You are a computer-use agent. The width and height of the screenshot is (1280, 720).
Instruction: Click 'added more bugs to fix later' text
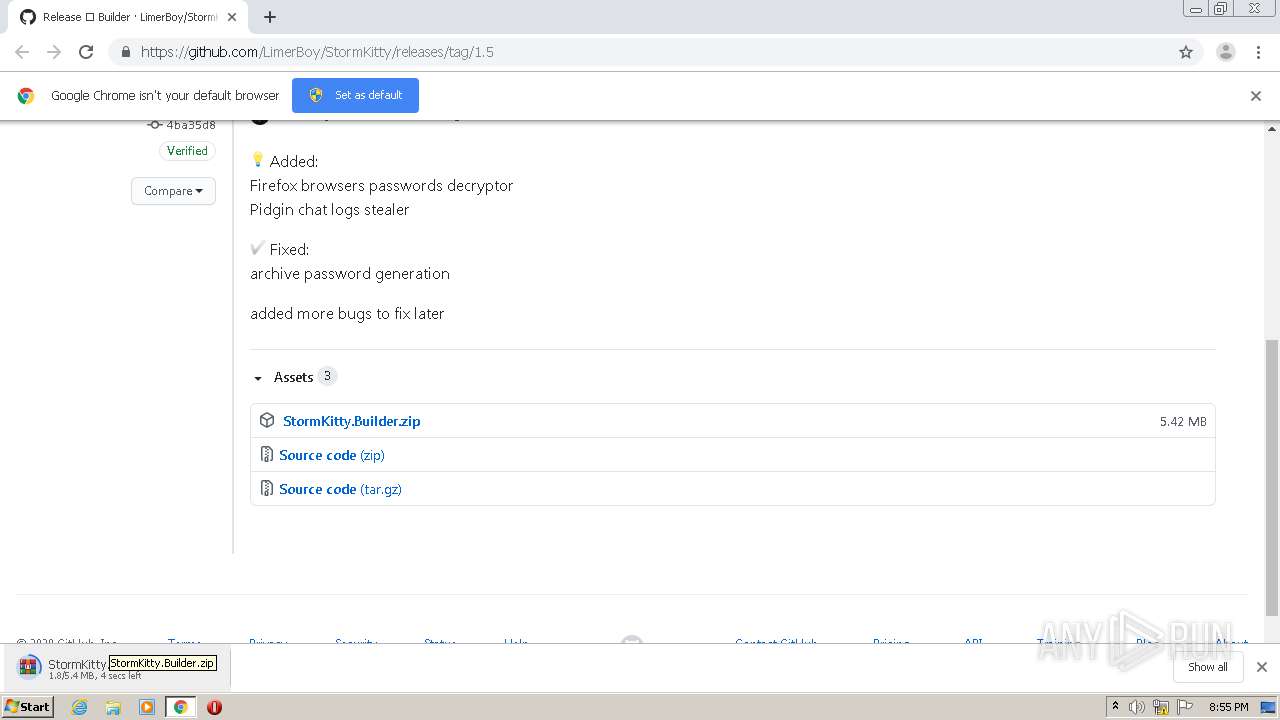point(347,313)
